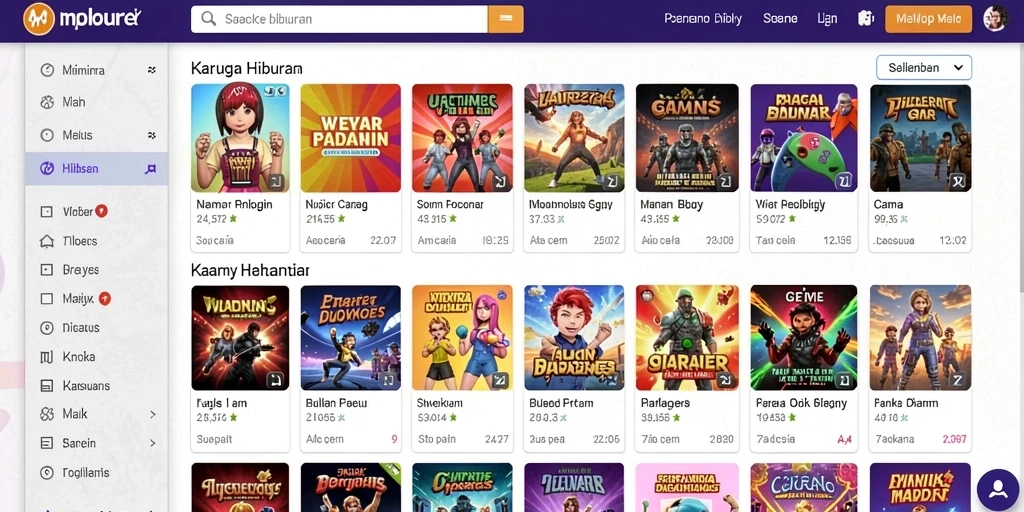Open the user avatar in top right
1024x512 pixels.
[x=996, y=19]
